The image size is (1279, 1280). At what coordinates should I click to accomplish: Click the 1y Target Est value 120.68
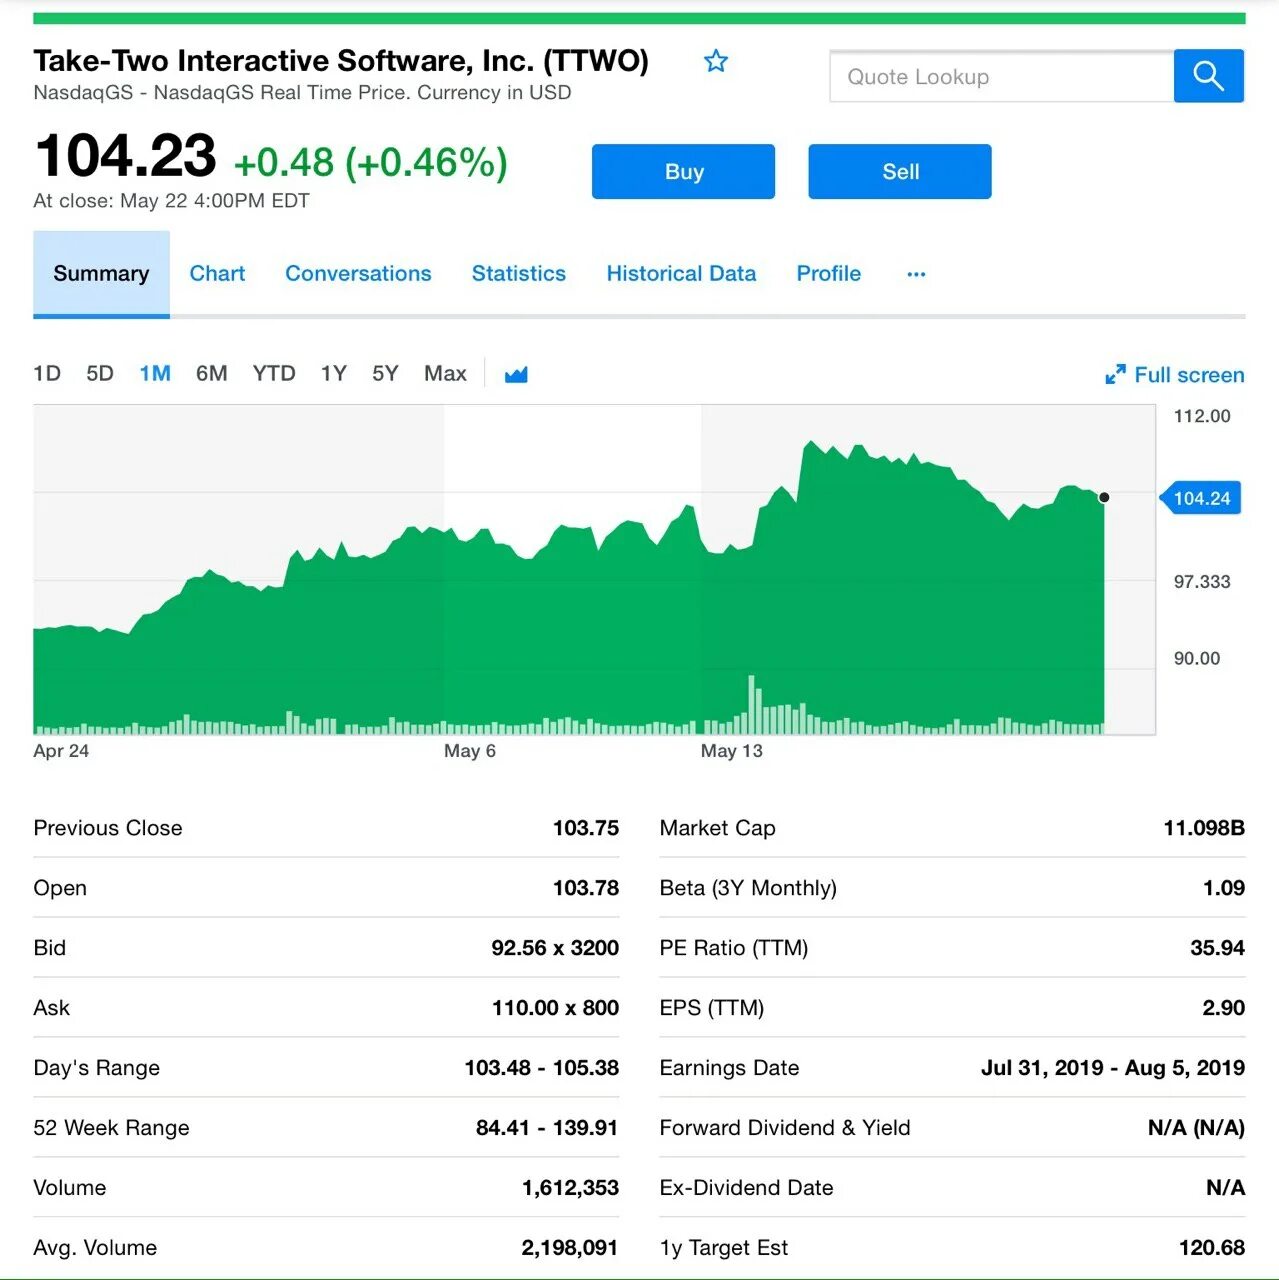(x=1212, y=1248)
